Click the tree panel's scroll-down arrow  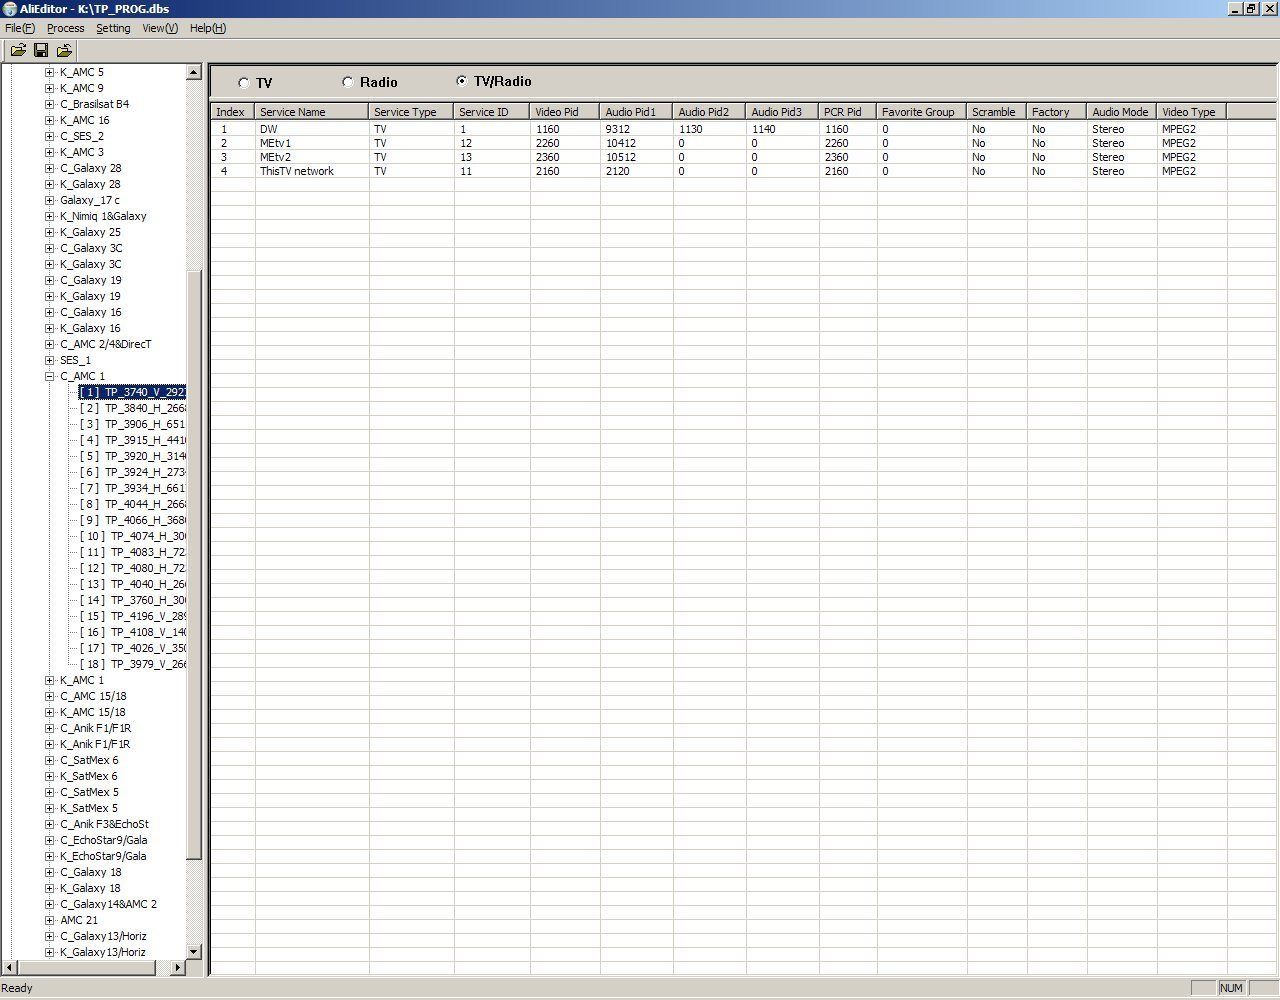(x=194, y=951)
